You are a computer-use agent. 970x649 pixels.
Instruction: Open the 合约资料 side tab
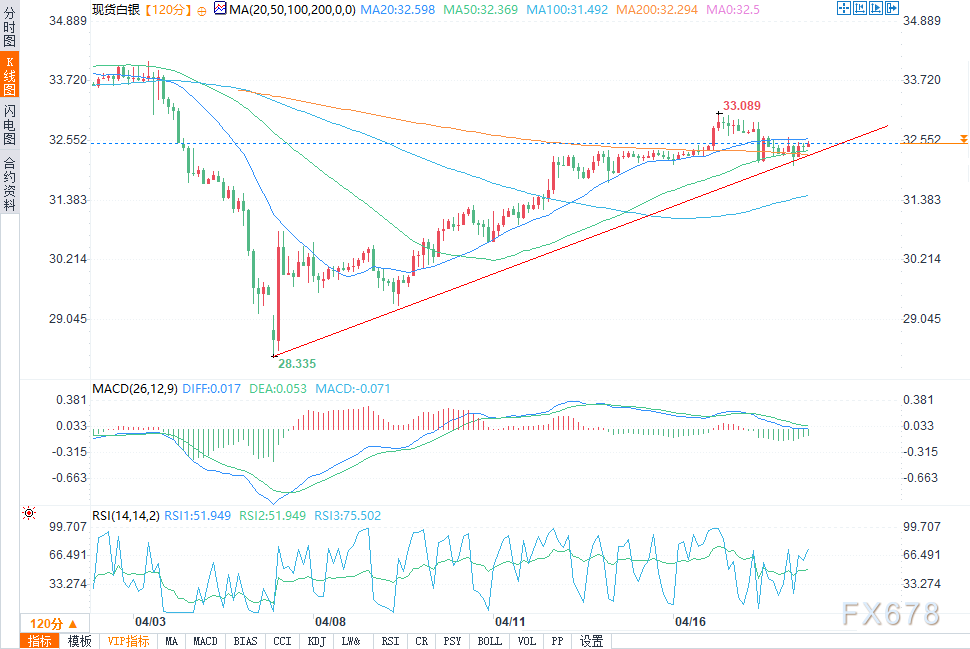click(x=9, y=183)
